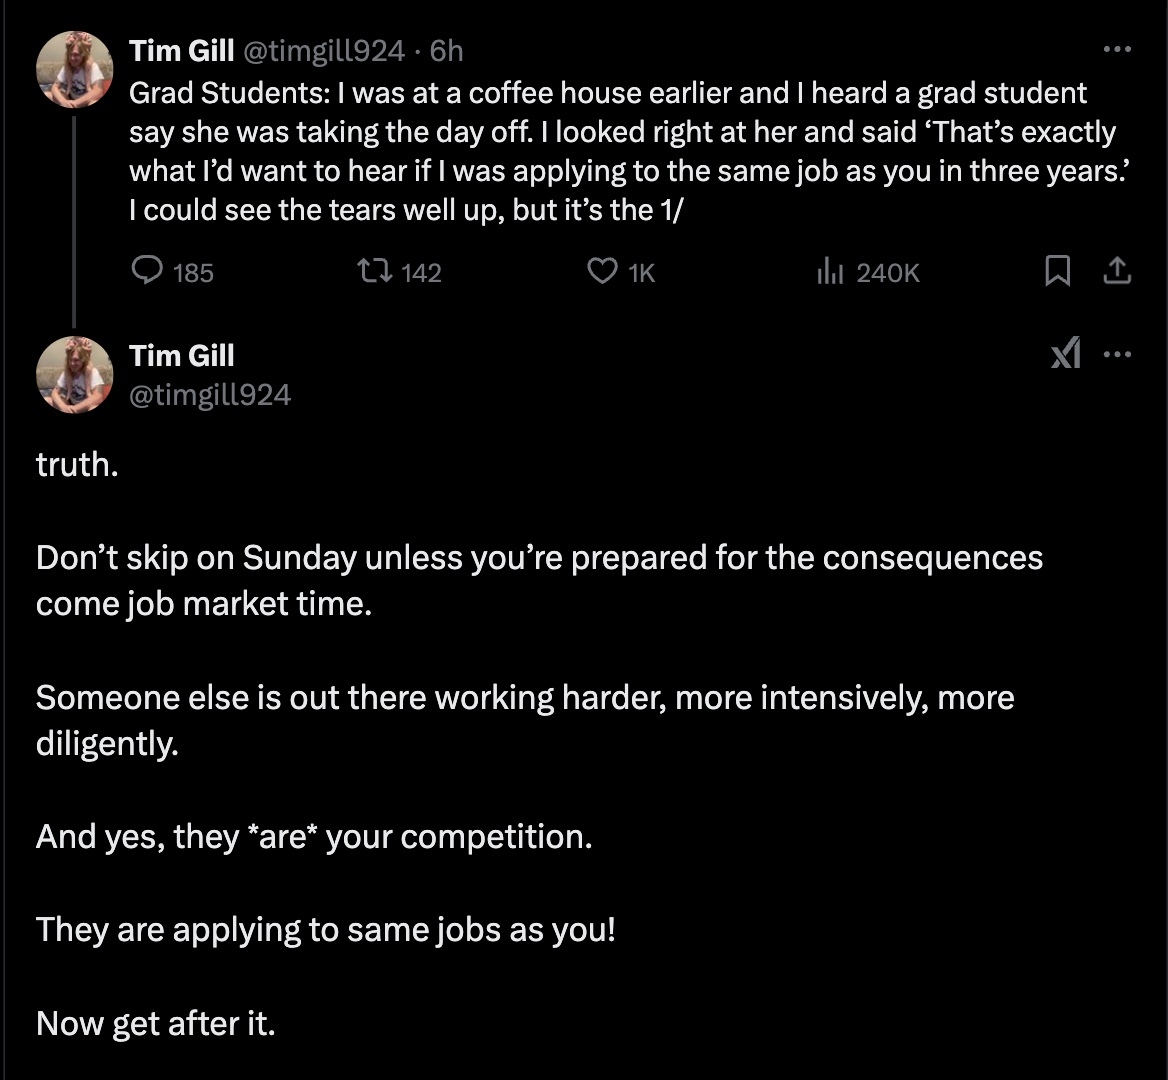The width and height of the screenshot is (1168, 1080).
Task: Click Tim Gill's avatar on top tweet
Action: click(x=75, y=69)
